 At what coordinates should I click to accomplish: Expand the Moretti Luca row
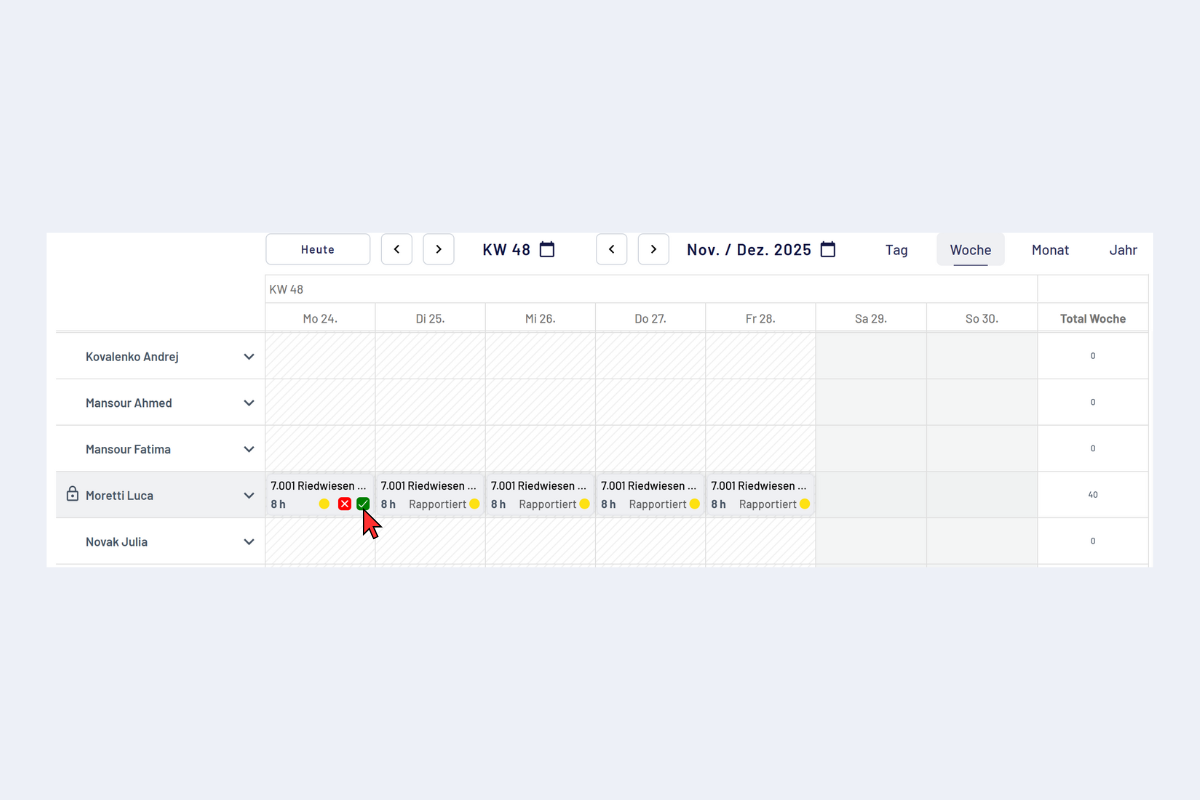coord(249,495)
